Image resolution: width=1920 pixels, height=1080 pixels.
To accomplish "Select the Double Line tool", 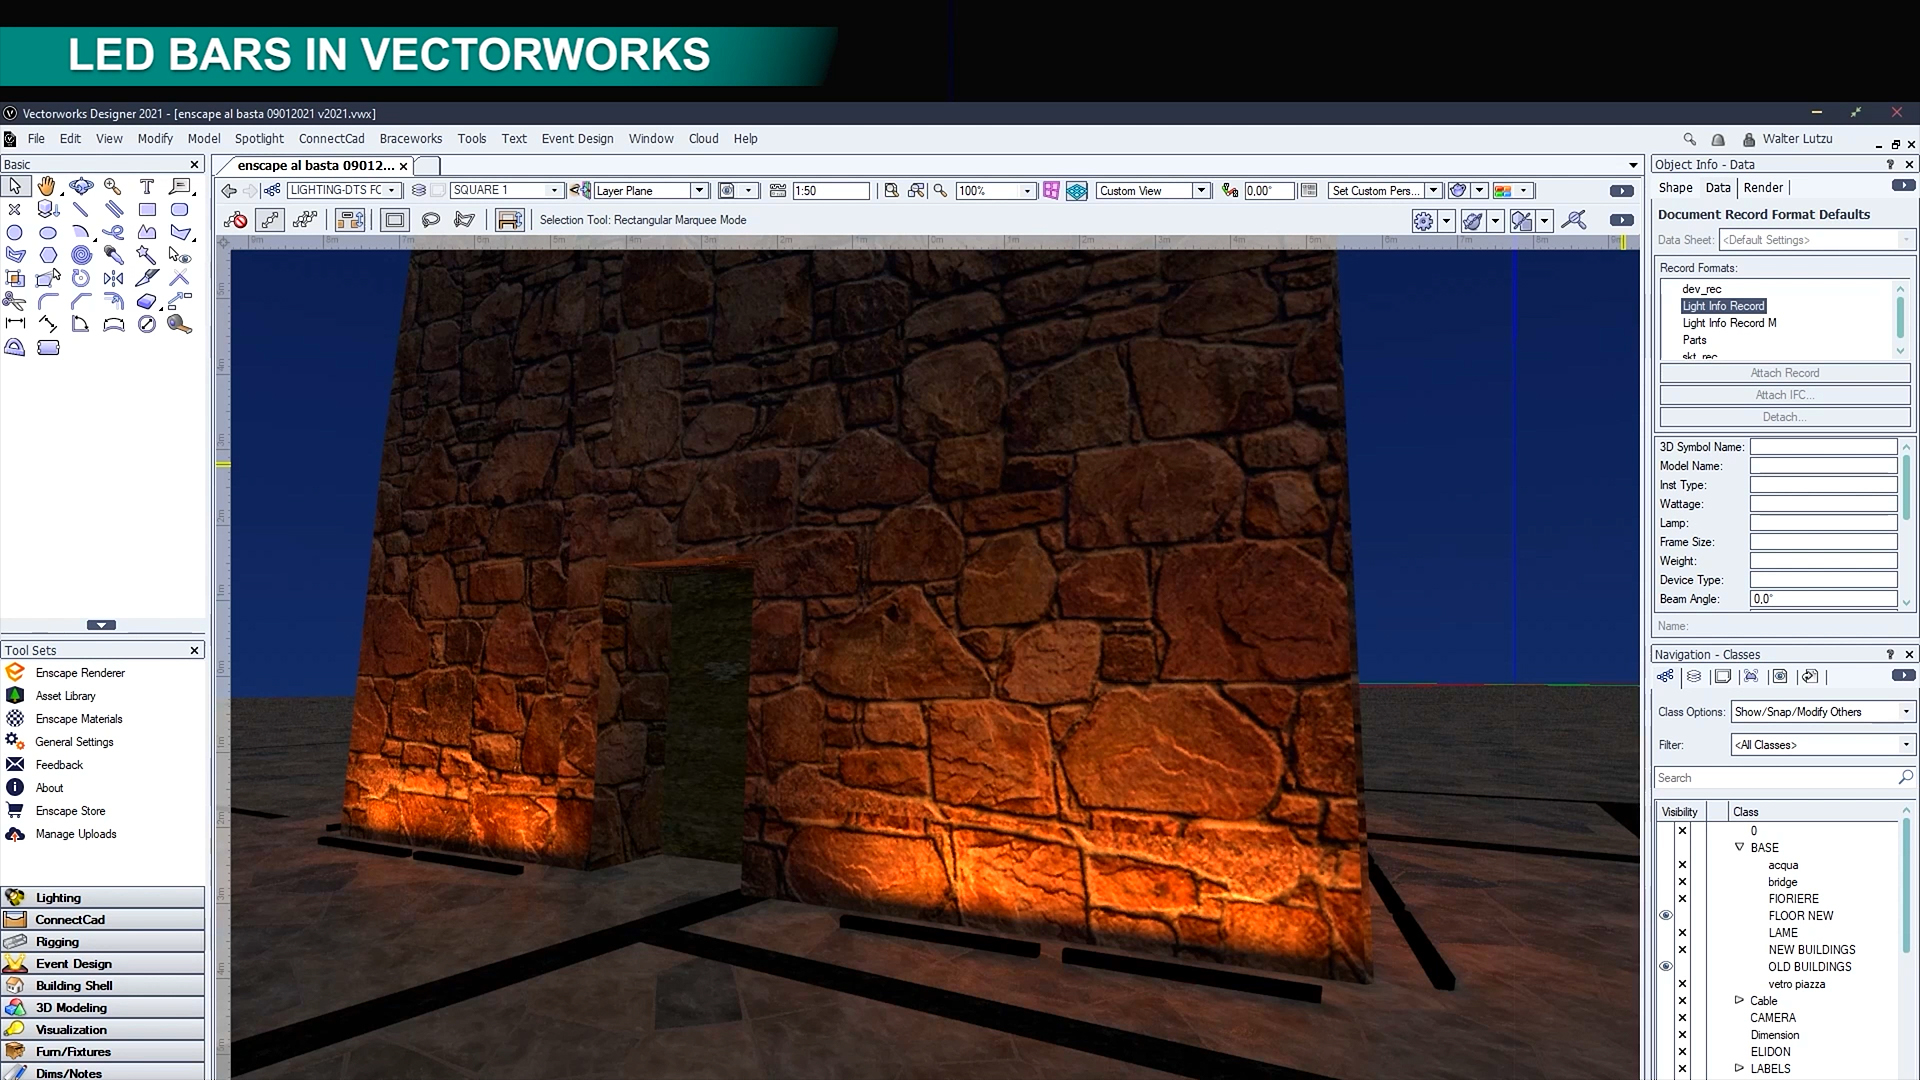I will (113, 209).
